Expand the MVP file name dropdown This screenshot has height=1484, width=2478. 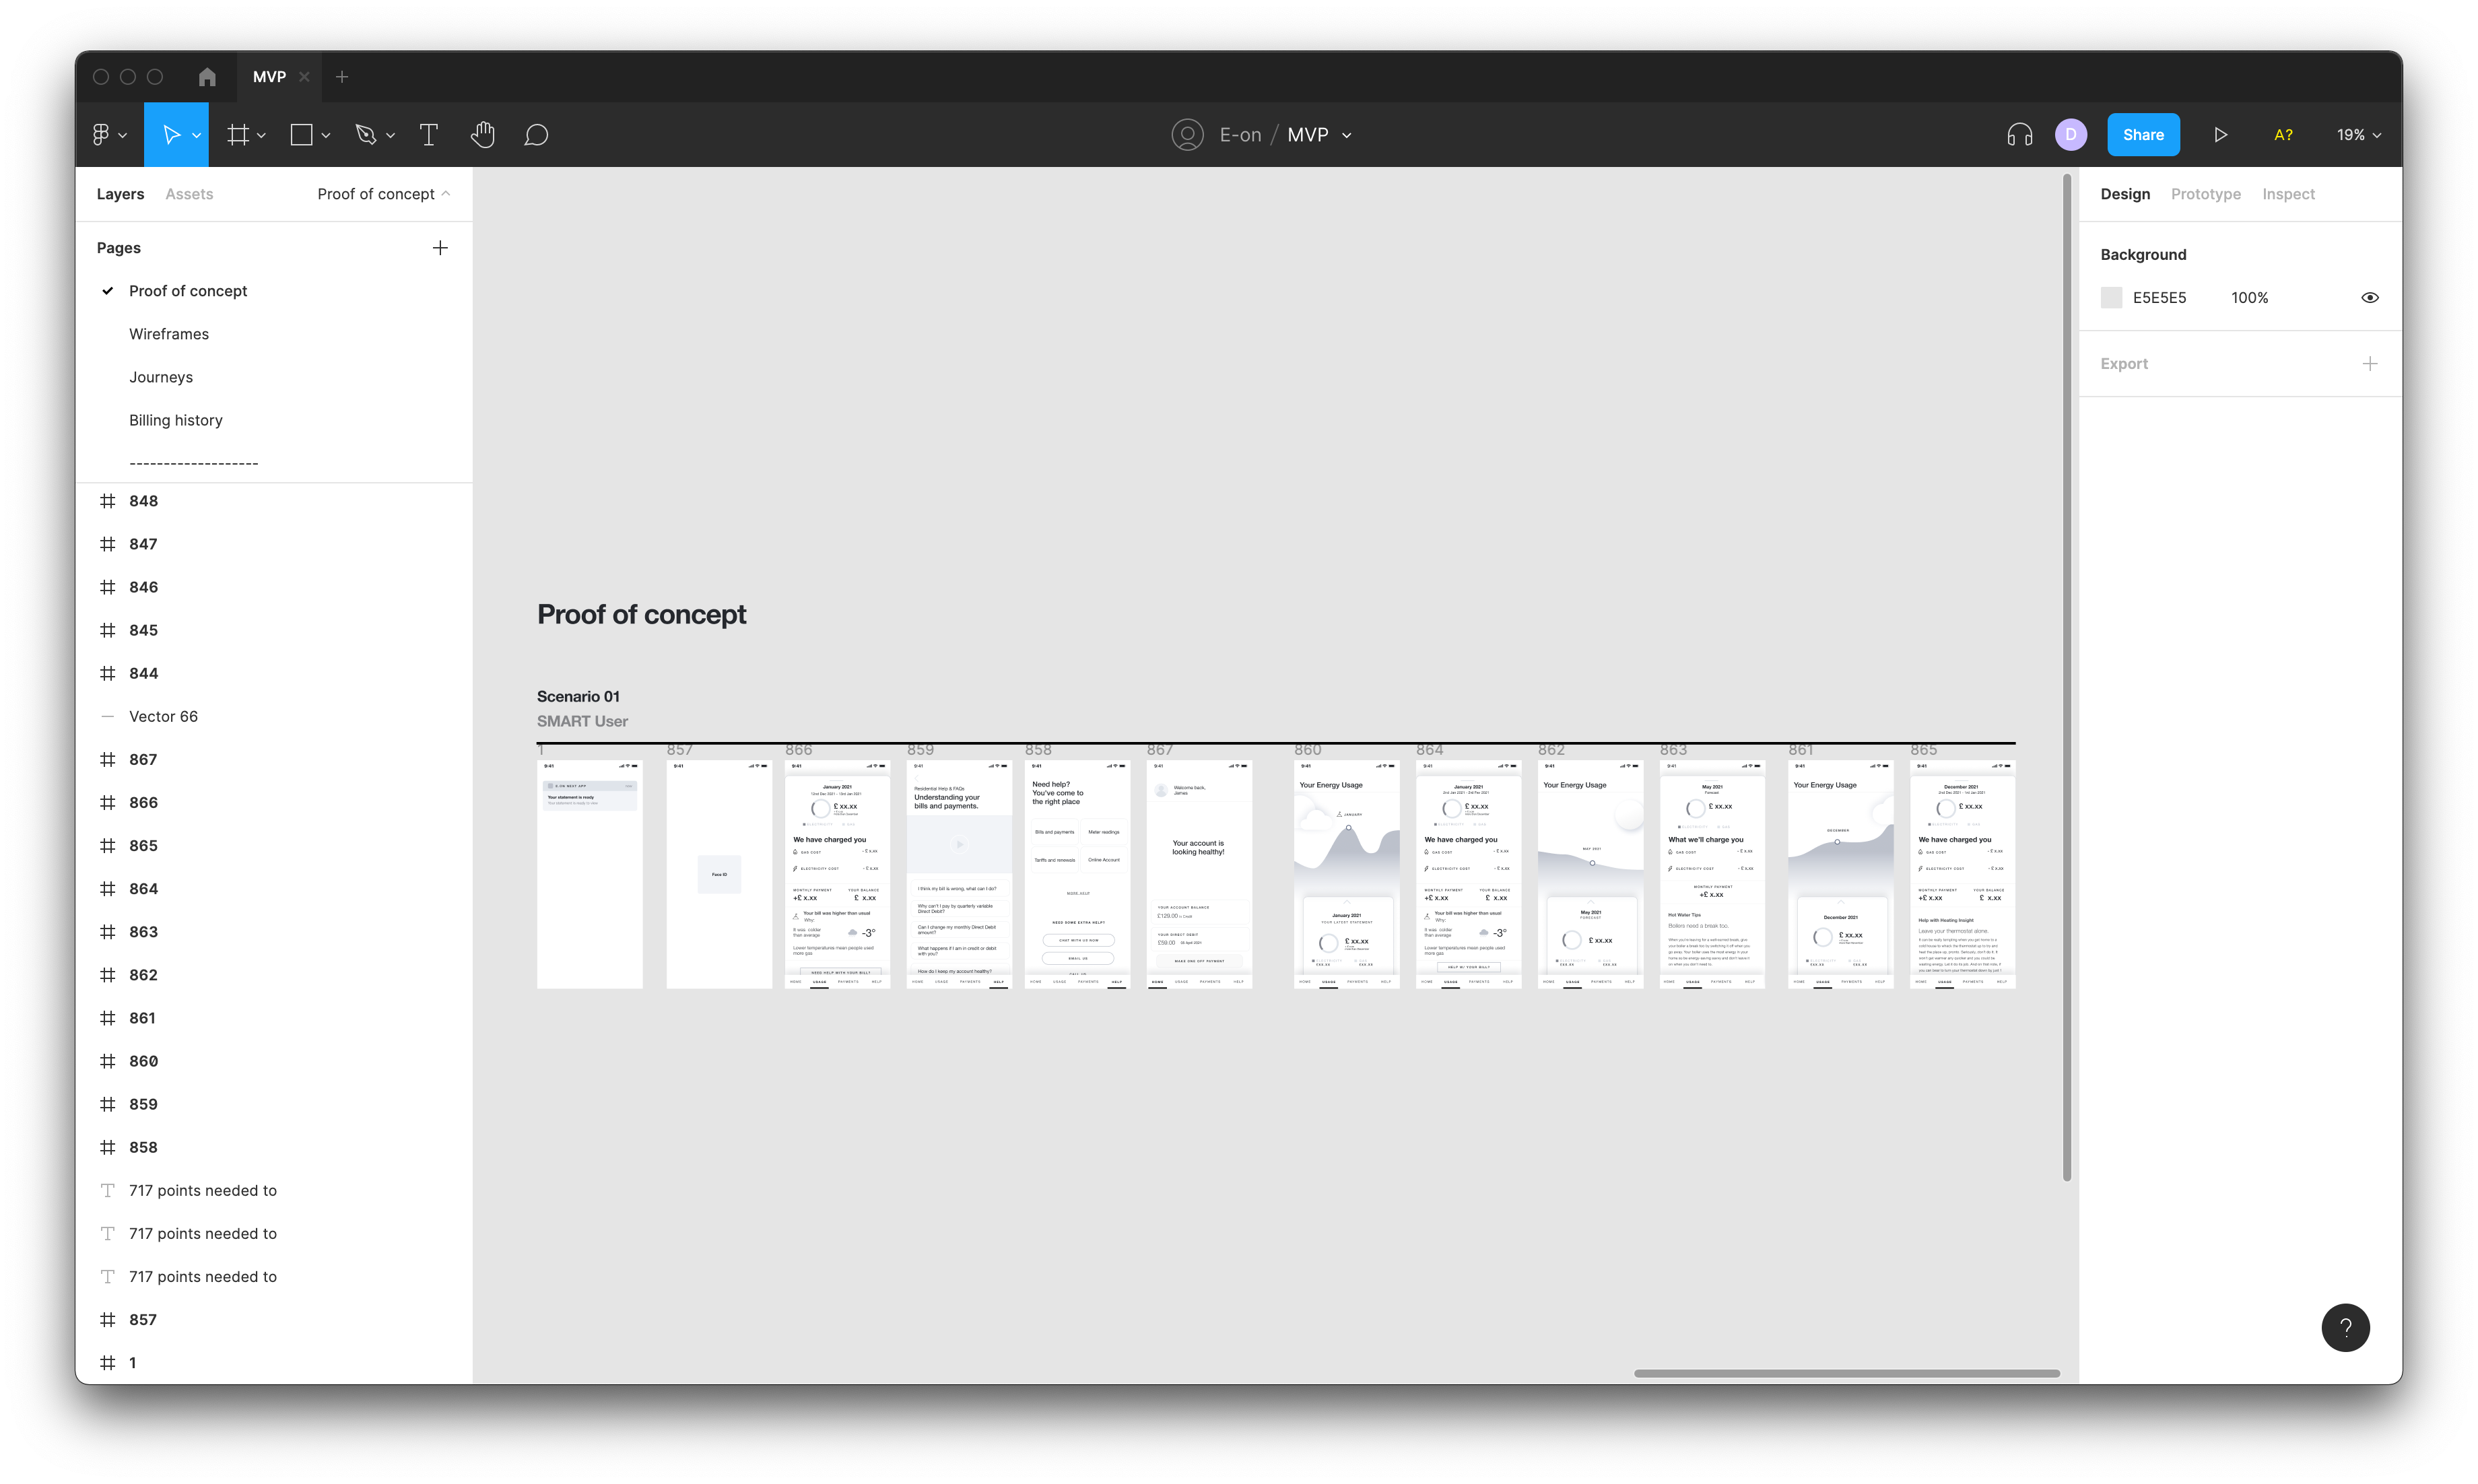[x=1346, y=135]
